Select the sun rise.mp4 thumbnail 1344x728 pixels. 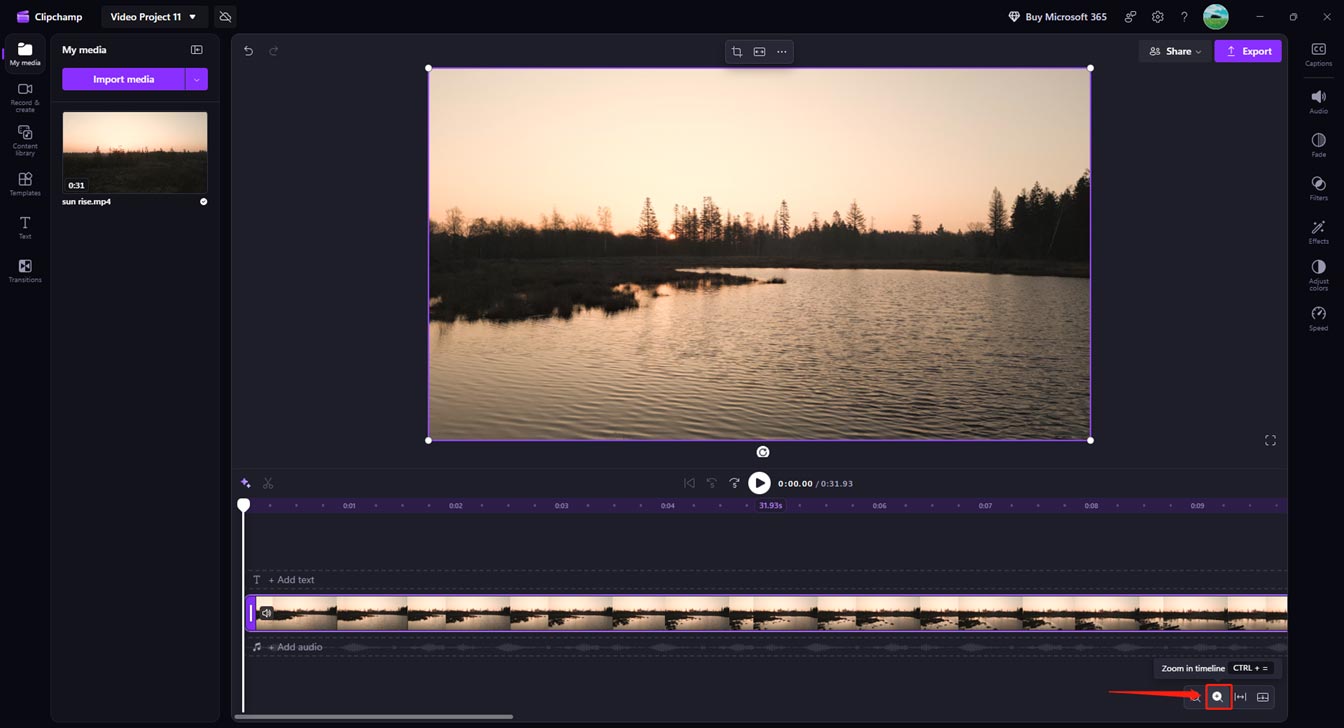pyautogui.click(x=135, y=152)
